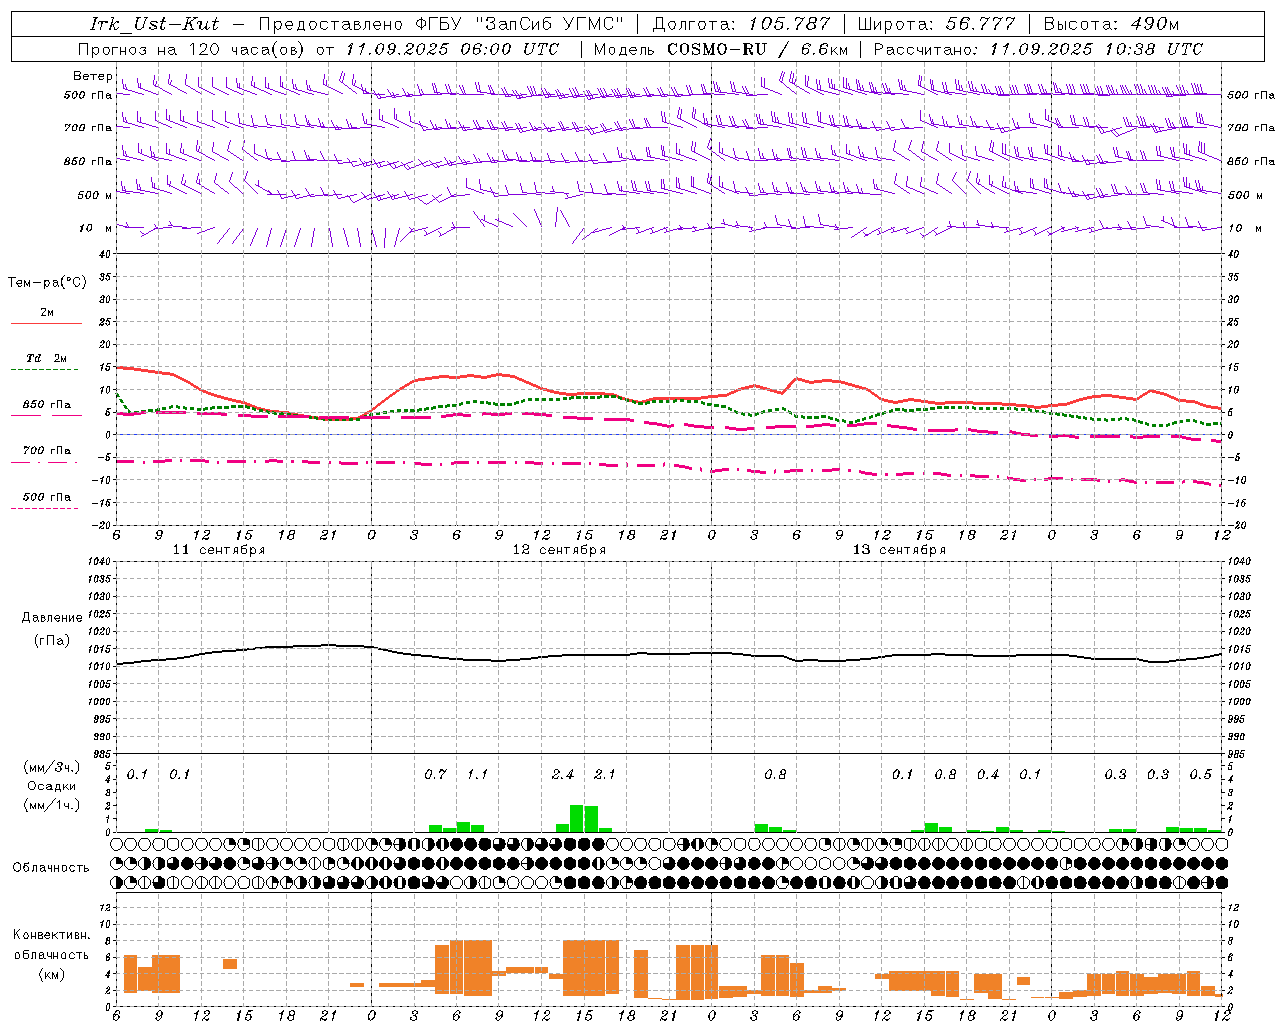Click the Конвективн. облачность (км) label
Image resolution: width=1280 pixels, height=1024 pixels.
pyautogui.click(x=51, y=954)
